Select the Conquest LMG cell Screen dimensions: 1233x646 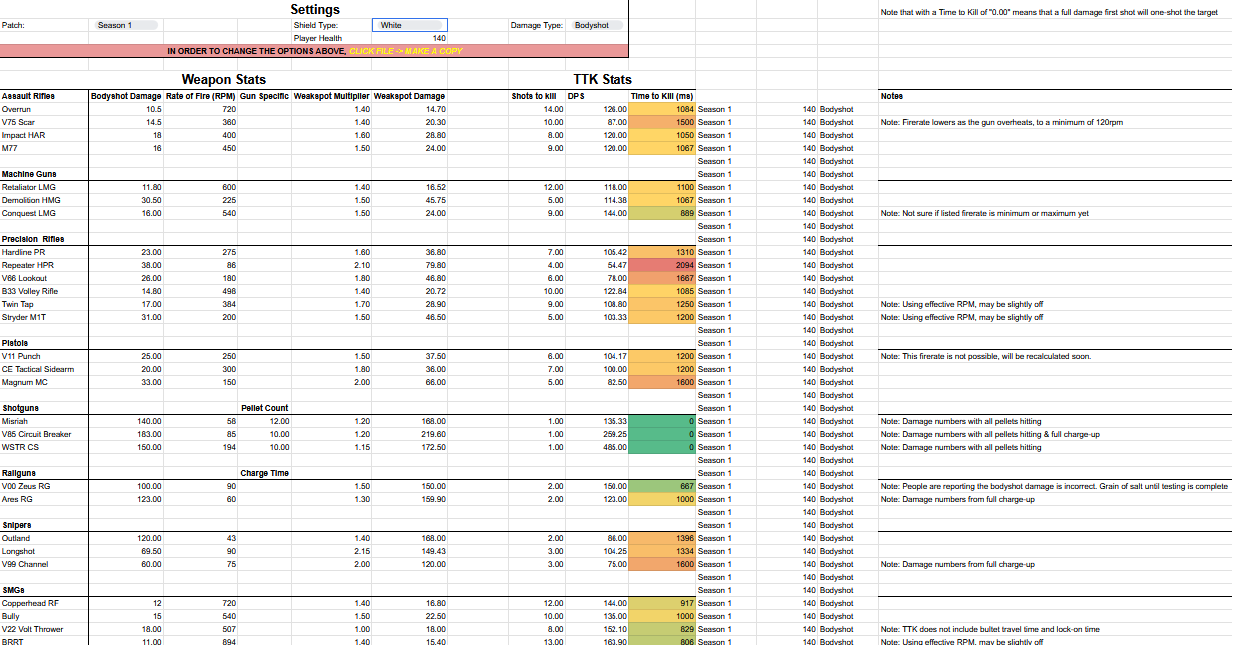(x=45, y=213)
